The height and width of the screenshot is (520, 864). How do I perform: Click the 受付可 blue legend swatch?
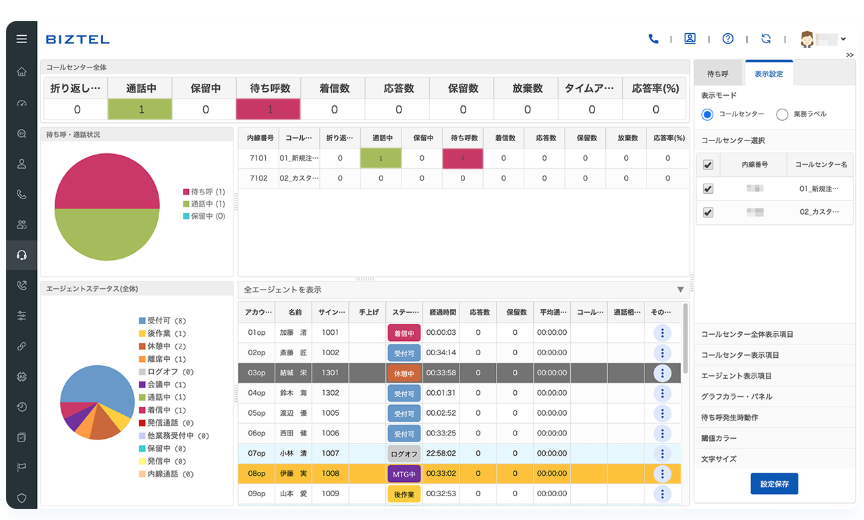[142, 321]
